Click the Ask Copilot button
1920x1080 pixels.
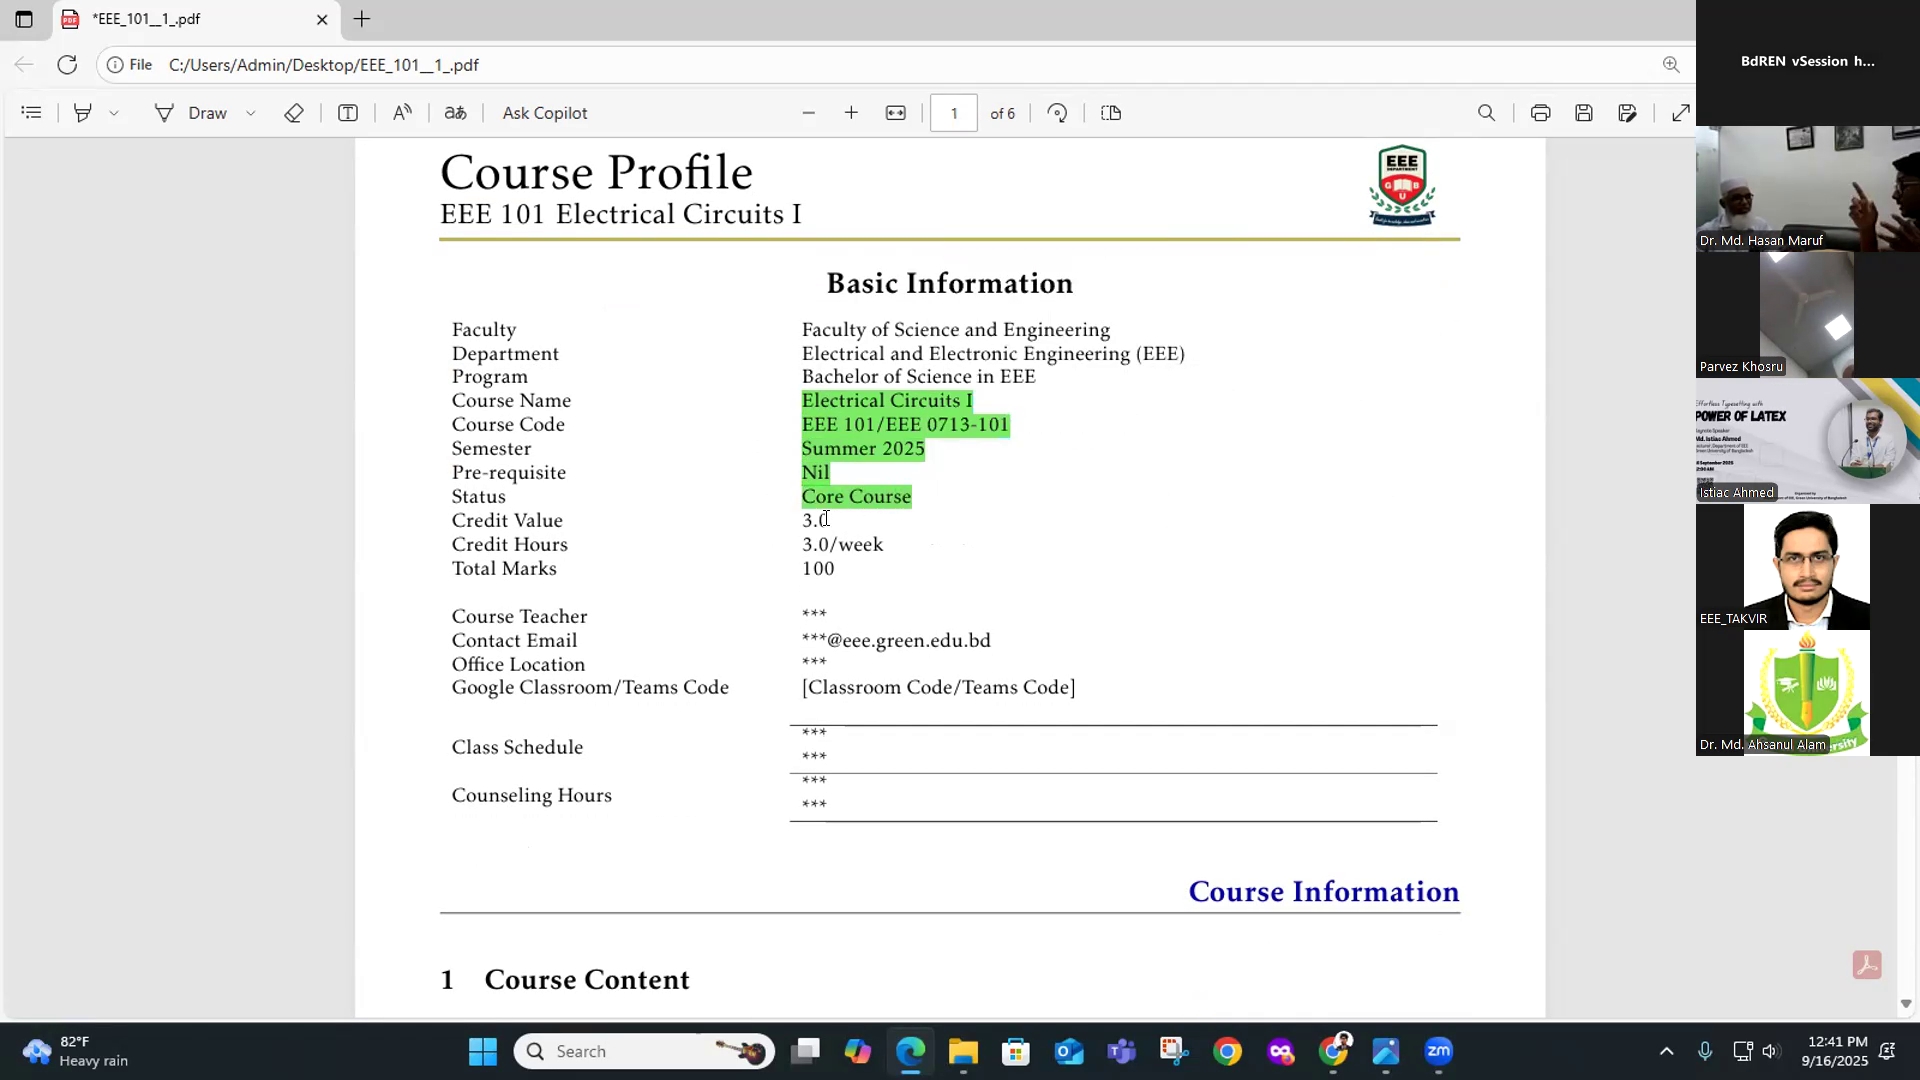tap(545, 113)
